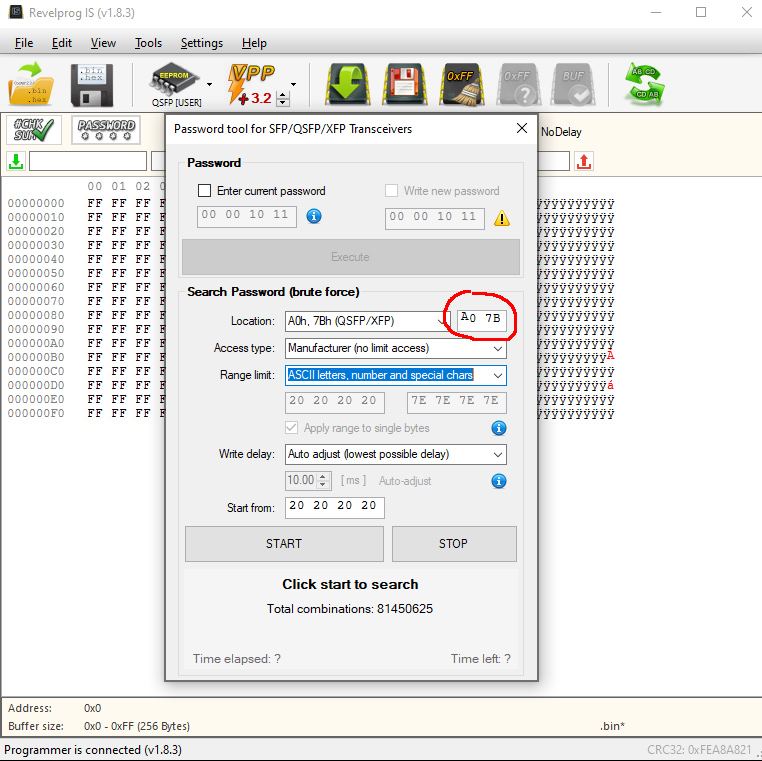Tick the Enter current password checkbox
The height and width of the screenshot is (761, 762).
pos(205,190)
